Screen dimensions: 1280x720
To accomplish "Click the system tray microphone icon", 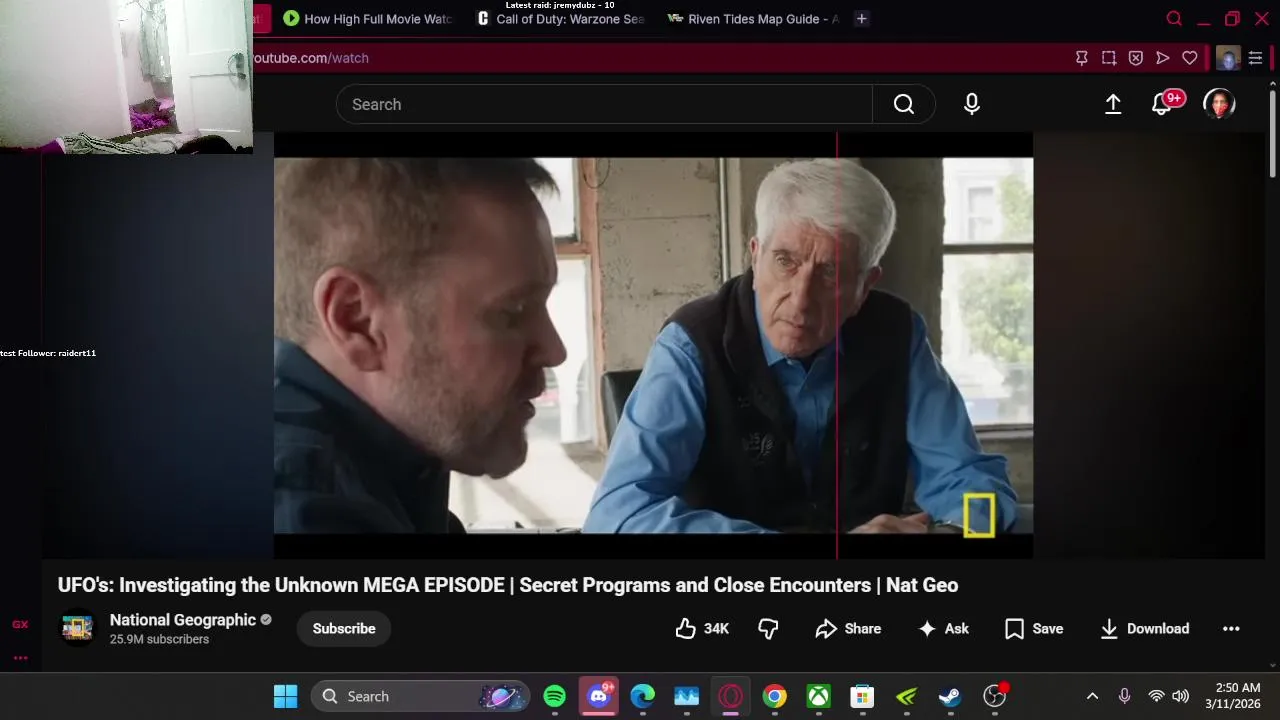I will tap(1124, 696).
